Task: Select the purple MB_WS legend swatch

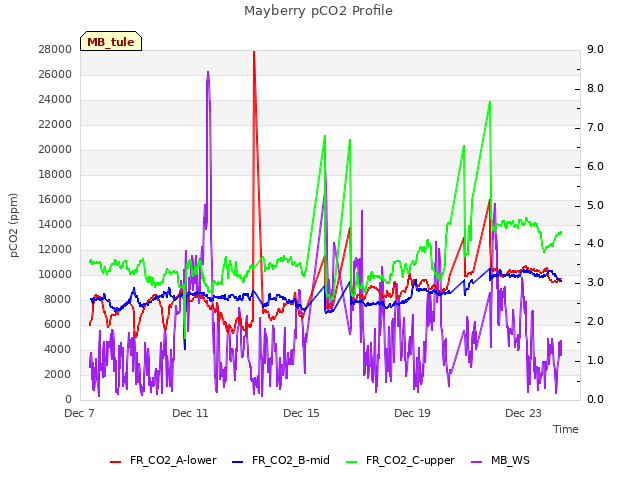Action: click(476, 462)
